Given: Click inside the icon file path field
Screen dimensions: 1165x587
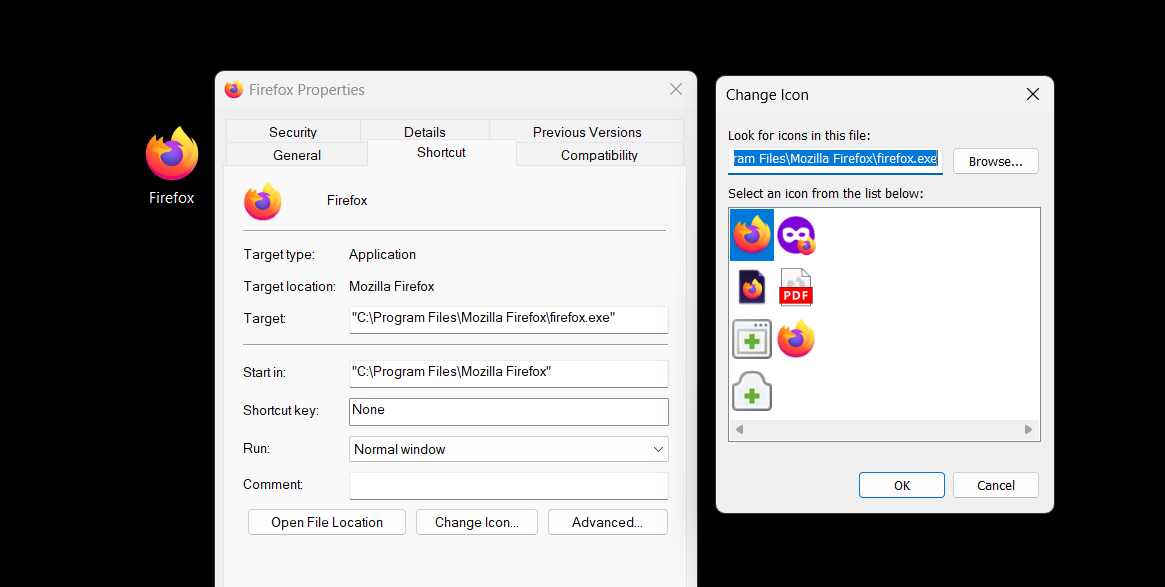Looking at the screenshot, I should [x=835, y=160].
